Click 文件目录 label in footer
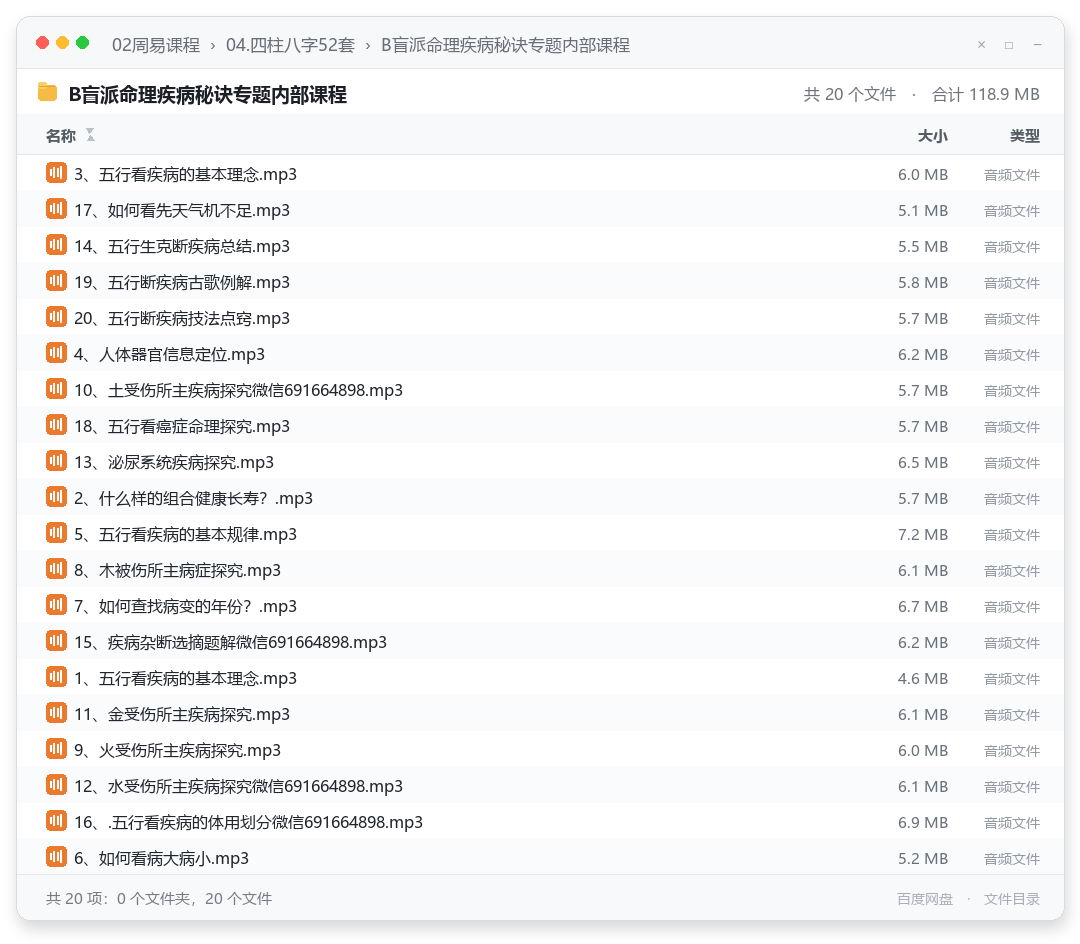 [x=1012, y=899]
